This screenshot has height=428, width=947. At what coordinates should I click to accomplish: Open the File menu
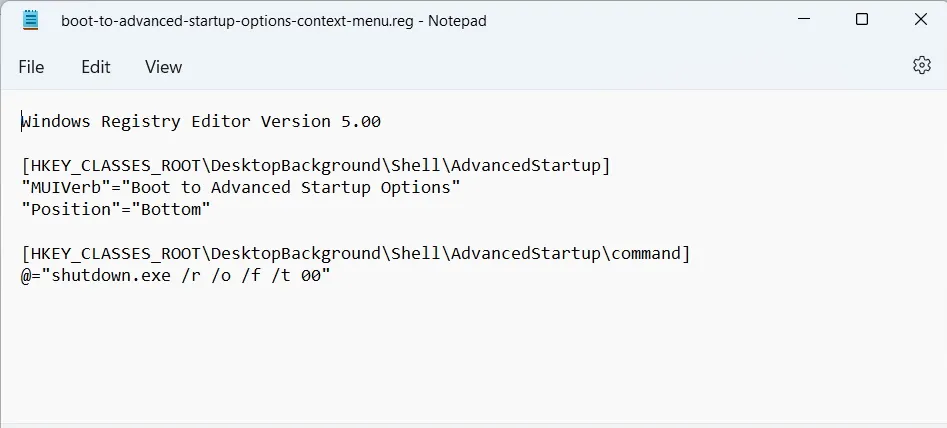point(31,67)
